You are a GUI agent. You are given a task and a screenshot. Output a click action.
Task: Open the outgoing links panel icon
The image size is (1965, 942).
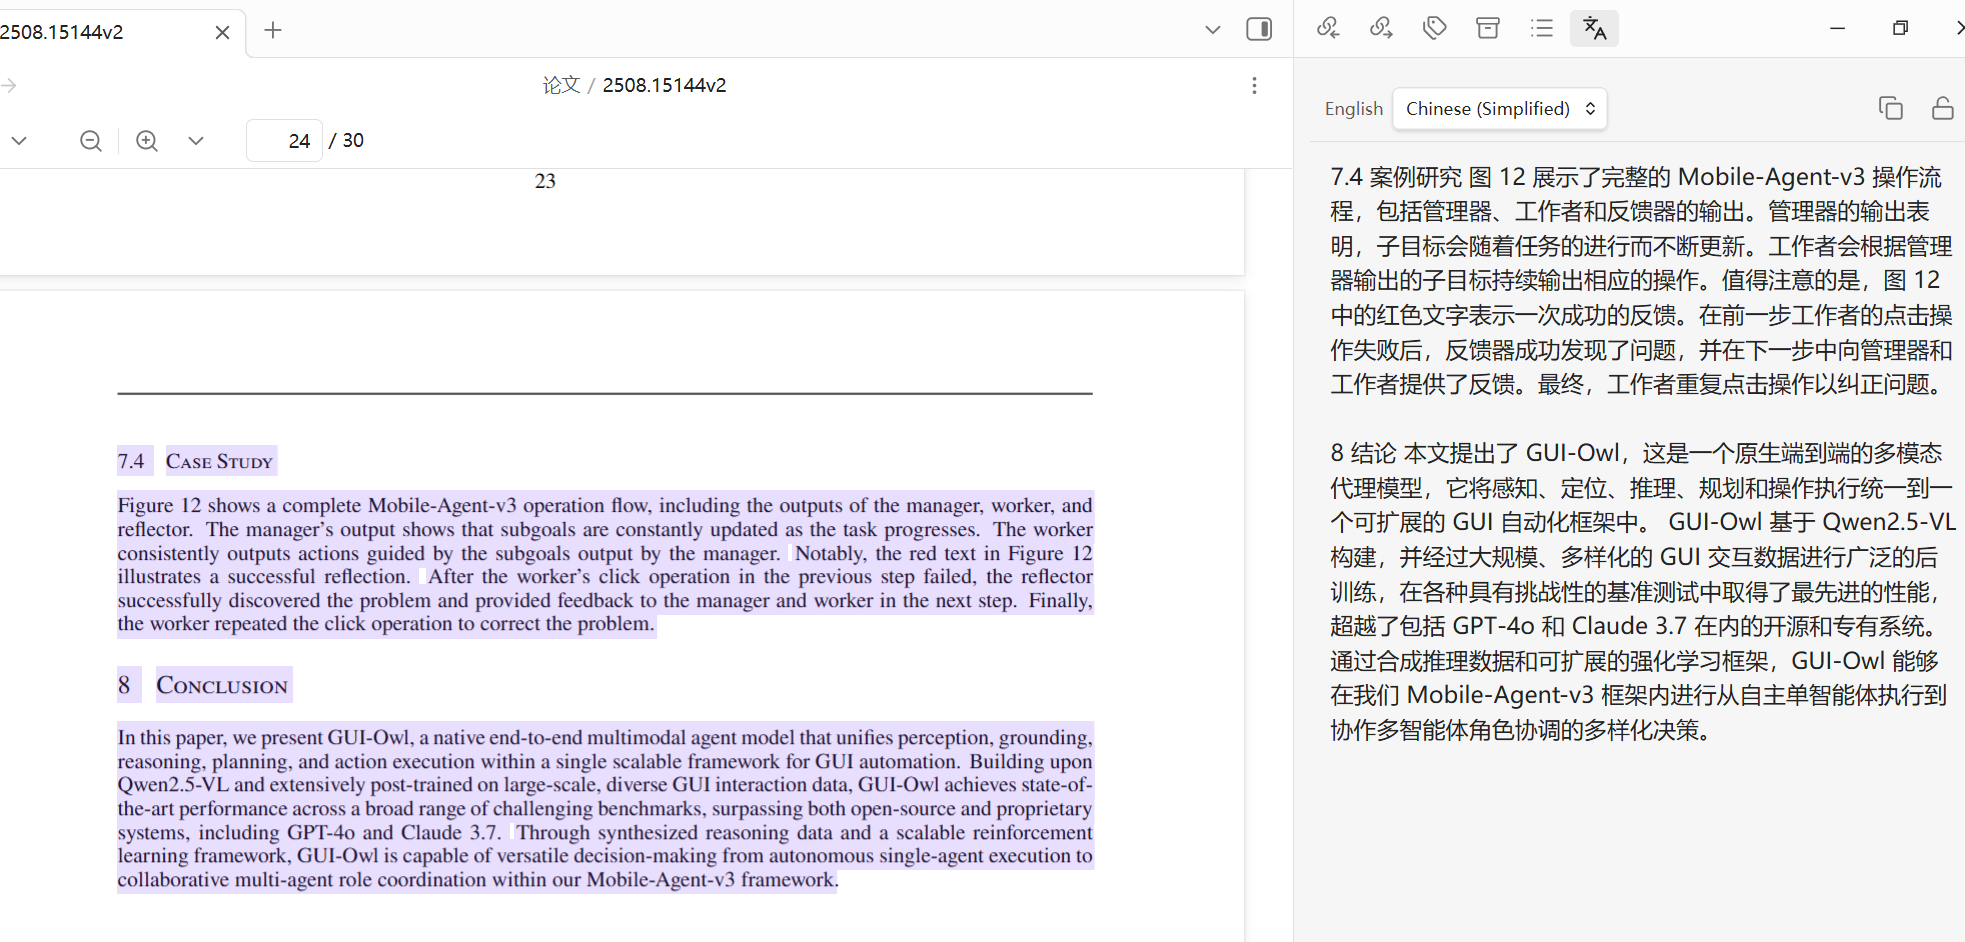[1381, 28]
